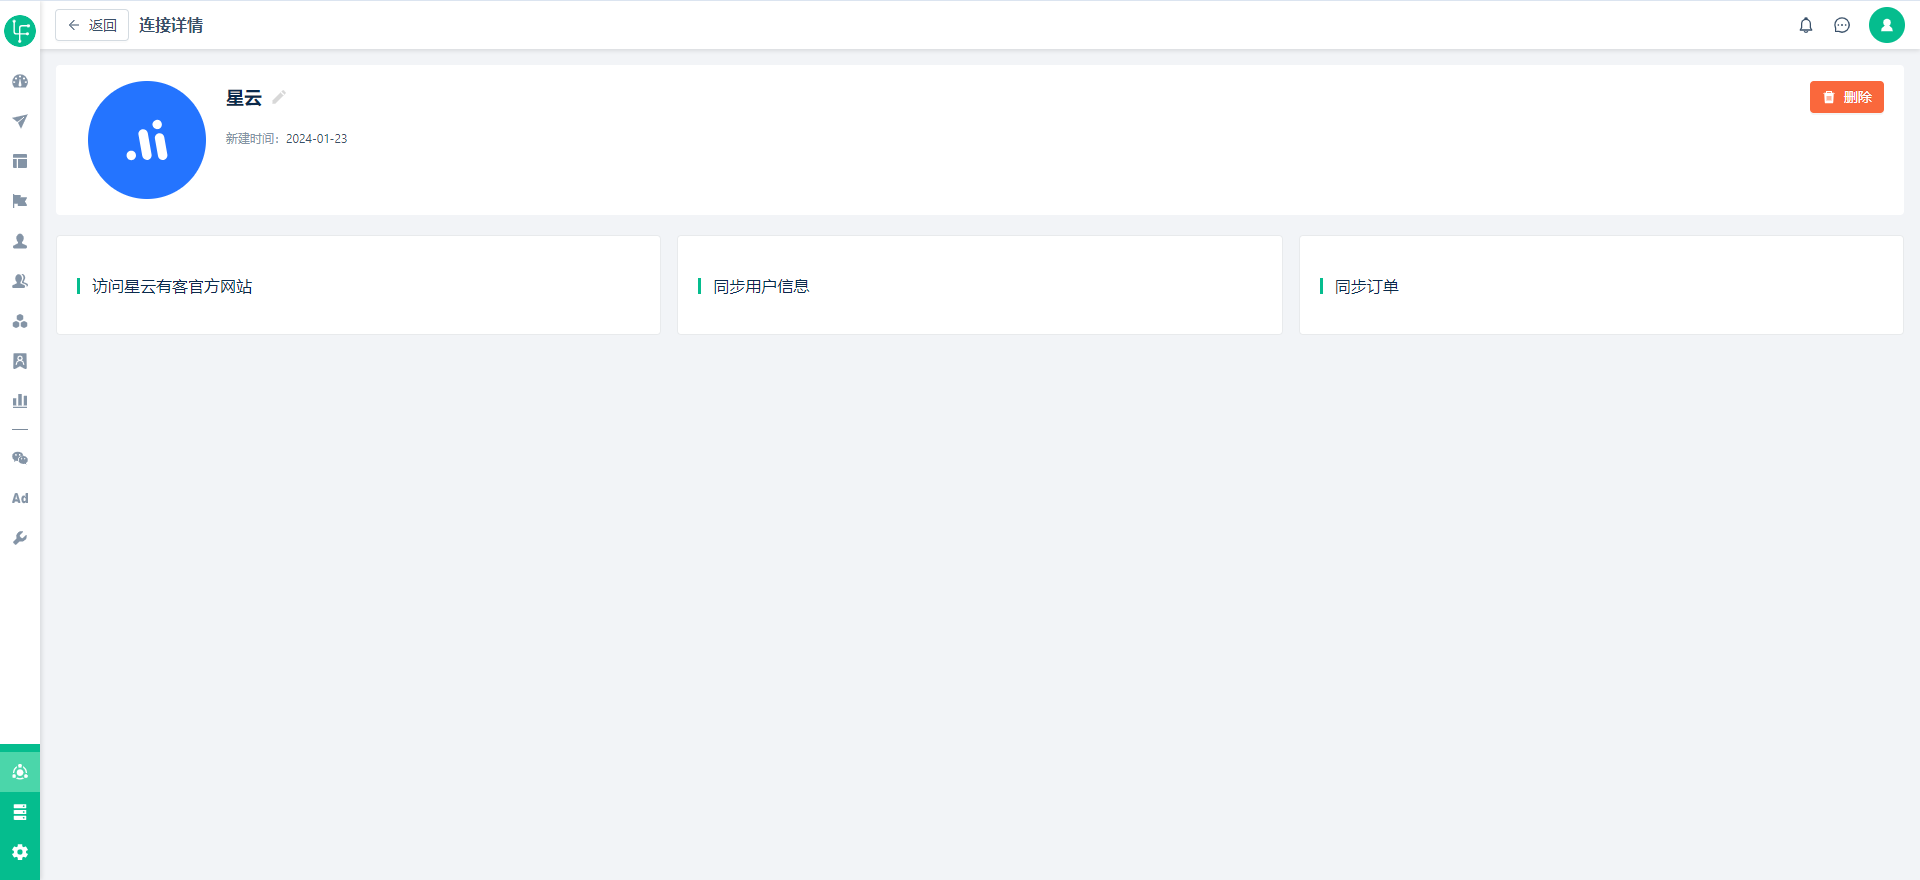1920x880 pixels.
Task: Click the 返回 back button
Action: pyautogui.click(x=92, y=25)
